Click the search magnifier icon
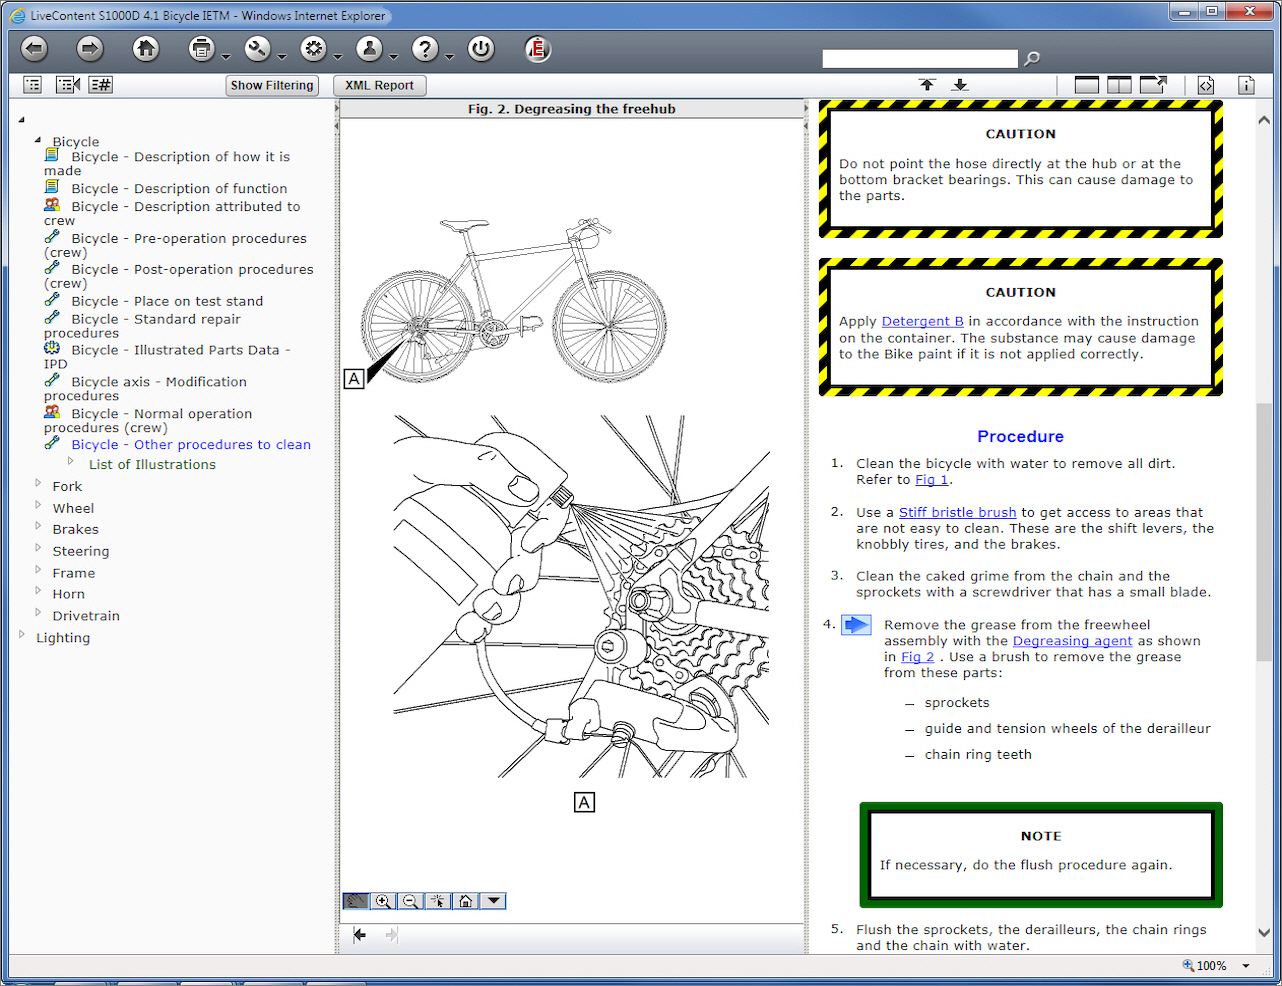The image size is (1282, 986). [1032, 59]
